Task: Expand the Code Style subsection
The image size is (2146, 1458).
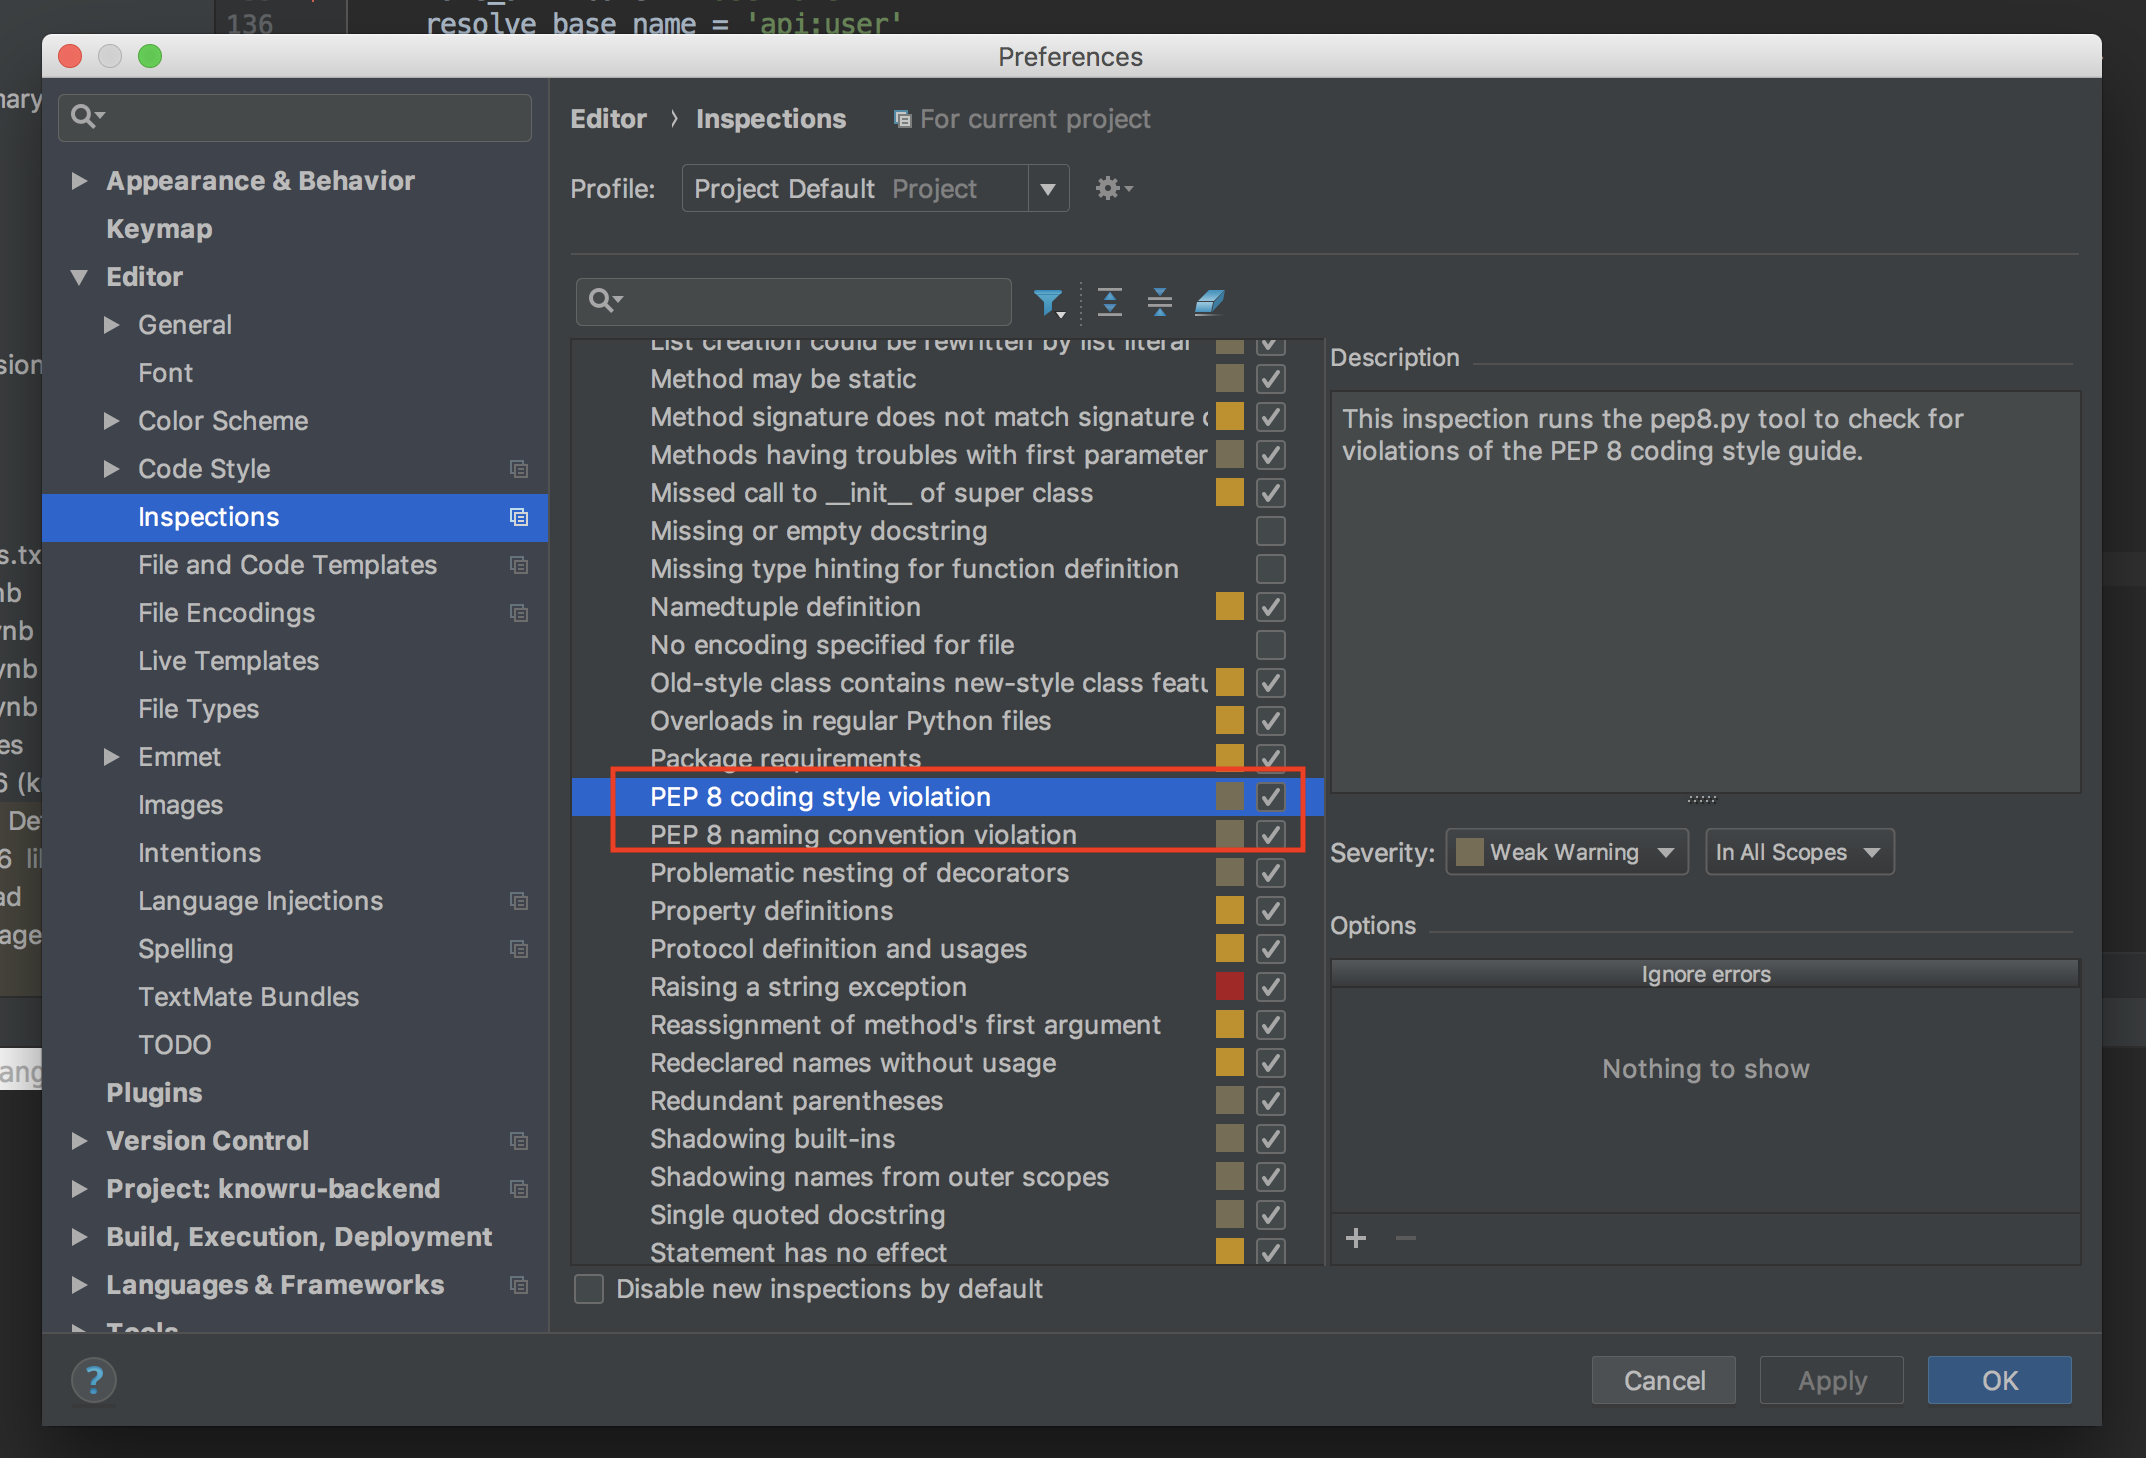Action: tap(111, 469)
